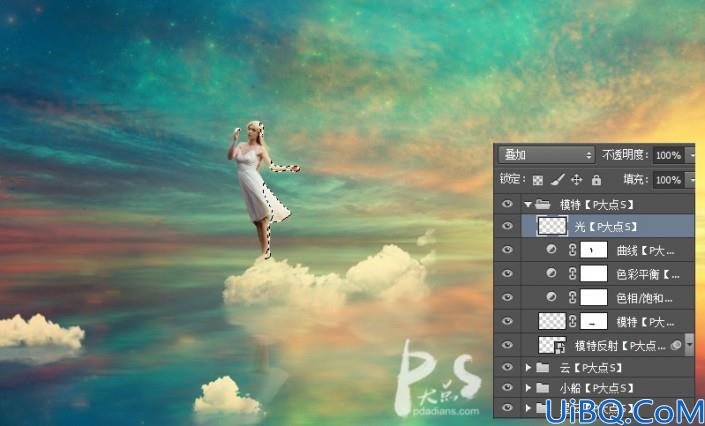The image size is (705, 426).
Task: Click the 填充 100% value field
Action: coord(668,180)
